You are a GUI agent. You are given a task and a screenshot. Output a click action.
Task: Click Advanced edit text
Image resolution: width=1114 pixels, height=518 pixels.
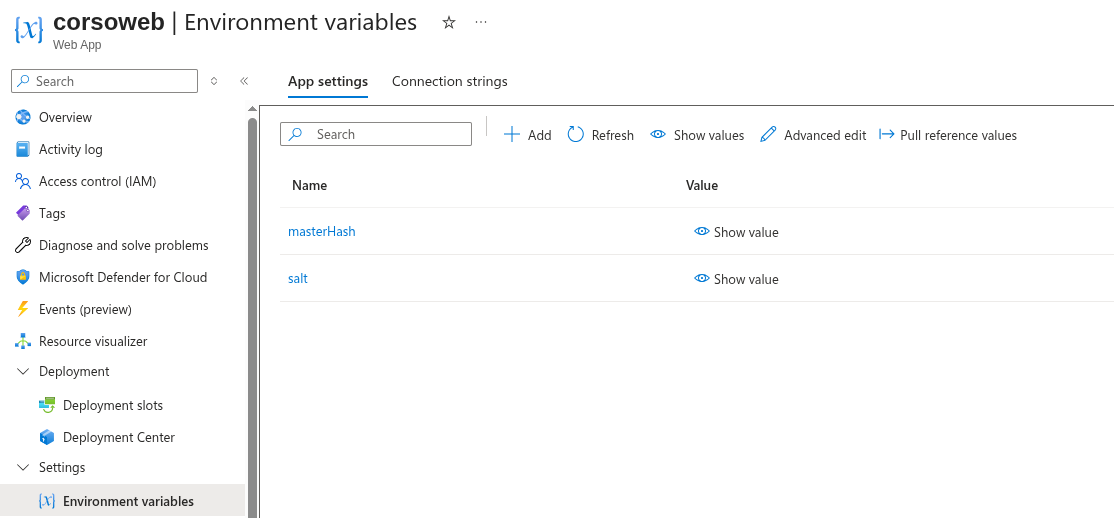(825, 135)
